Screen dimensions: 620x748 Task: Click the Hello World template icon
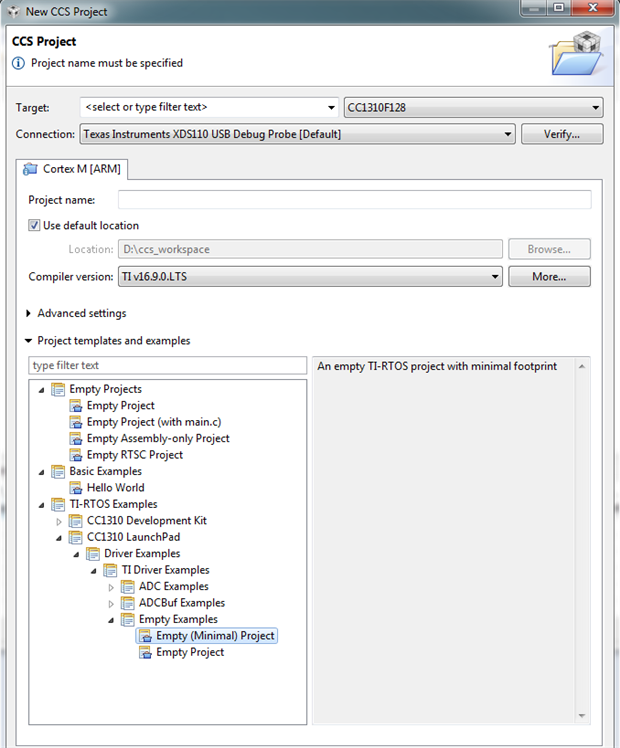(x=75, y=488)
